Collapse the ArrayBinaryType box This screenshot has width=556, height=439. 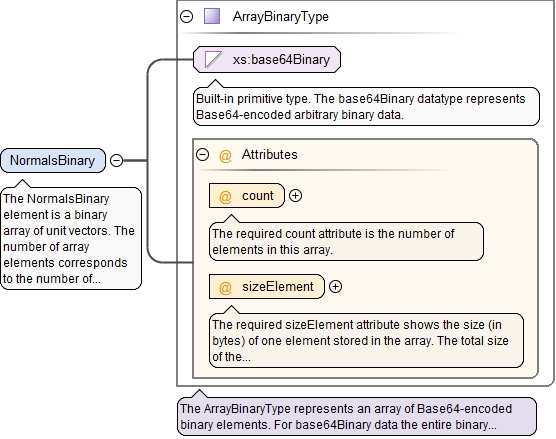pos(187,16)
